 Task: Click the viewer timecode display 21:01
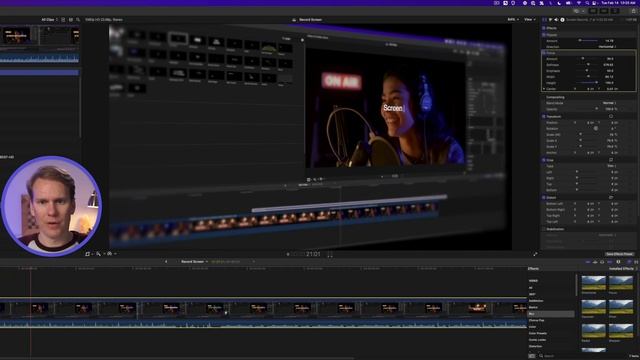(313, 254)
